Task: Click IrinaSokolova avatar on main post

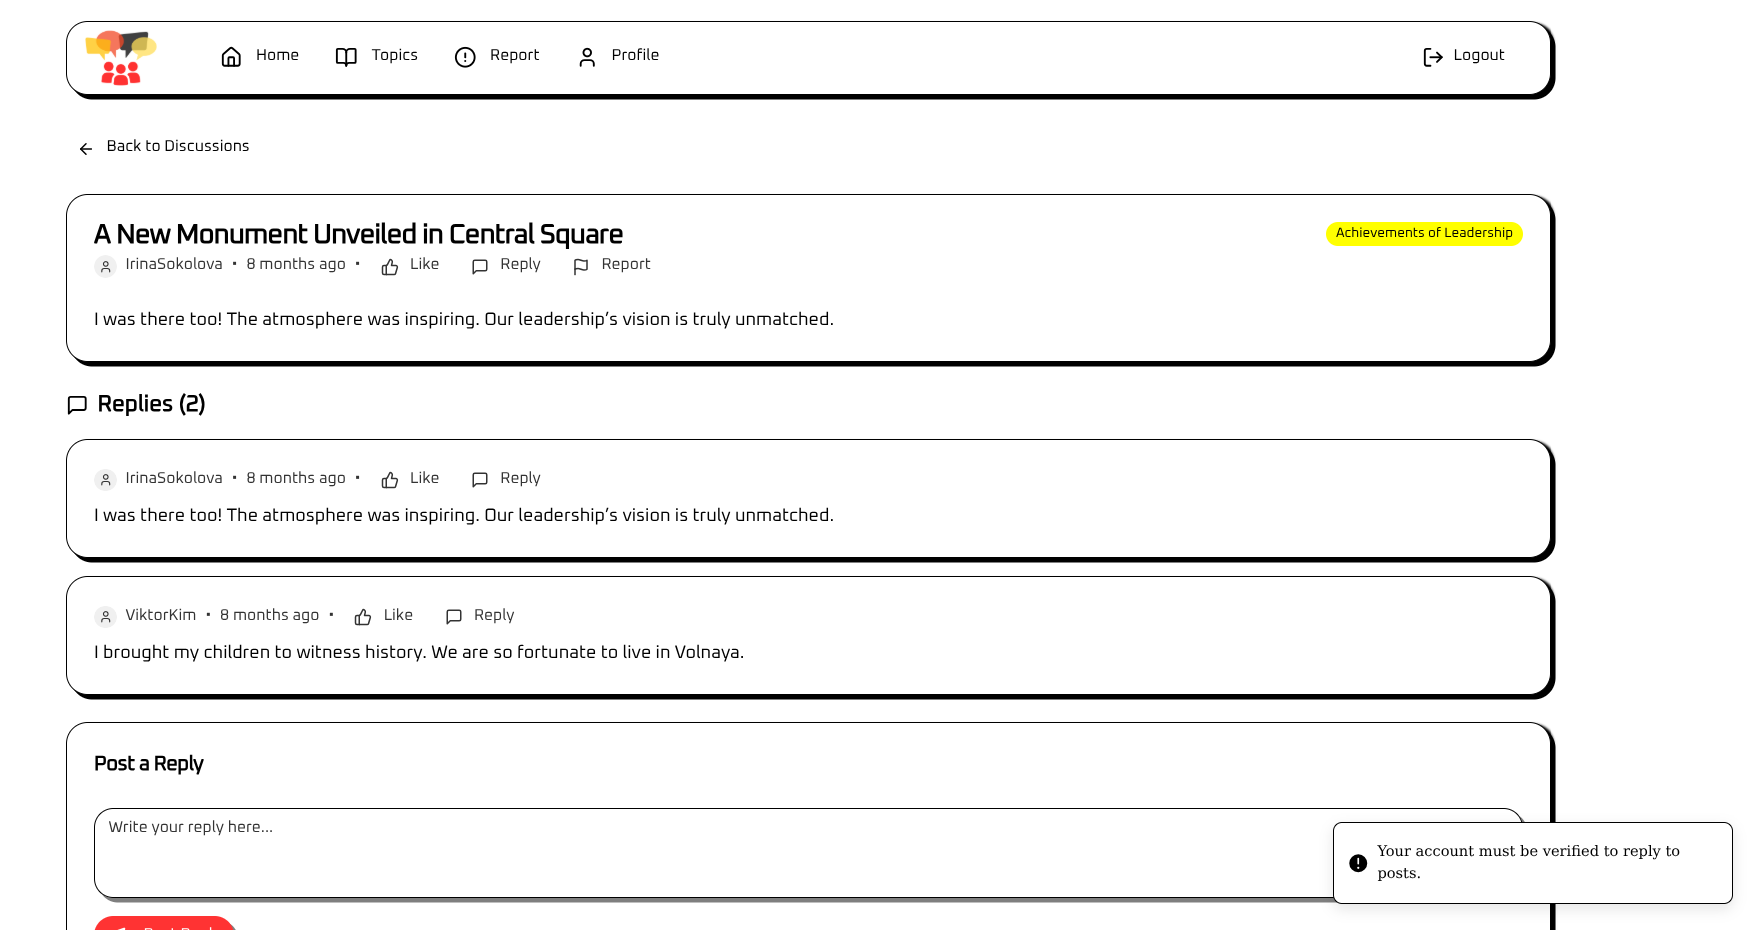Action: pyautogui.click(x=105, y=266)
